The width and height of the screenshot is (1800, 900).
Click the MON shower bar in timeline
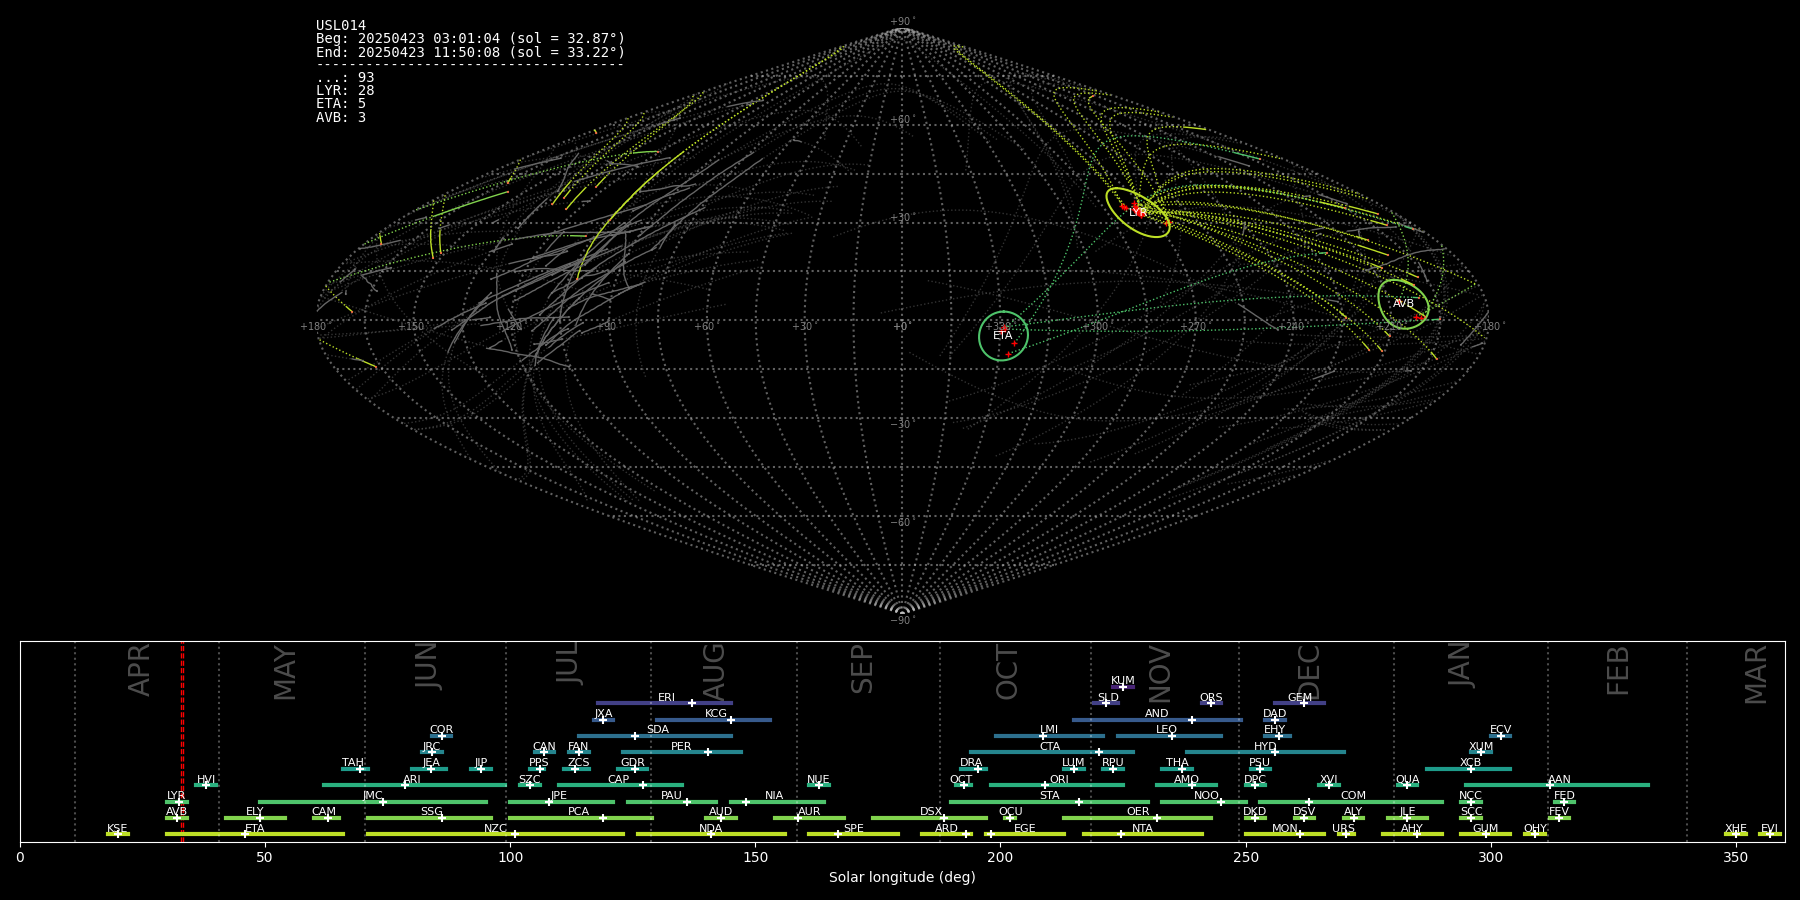pos(1284,834)
